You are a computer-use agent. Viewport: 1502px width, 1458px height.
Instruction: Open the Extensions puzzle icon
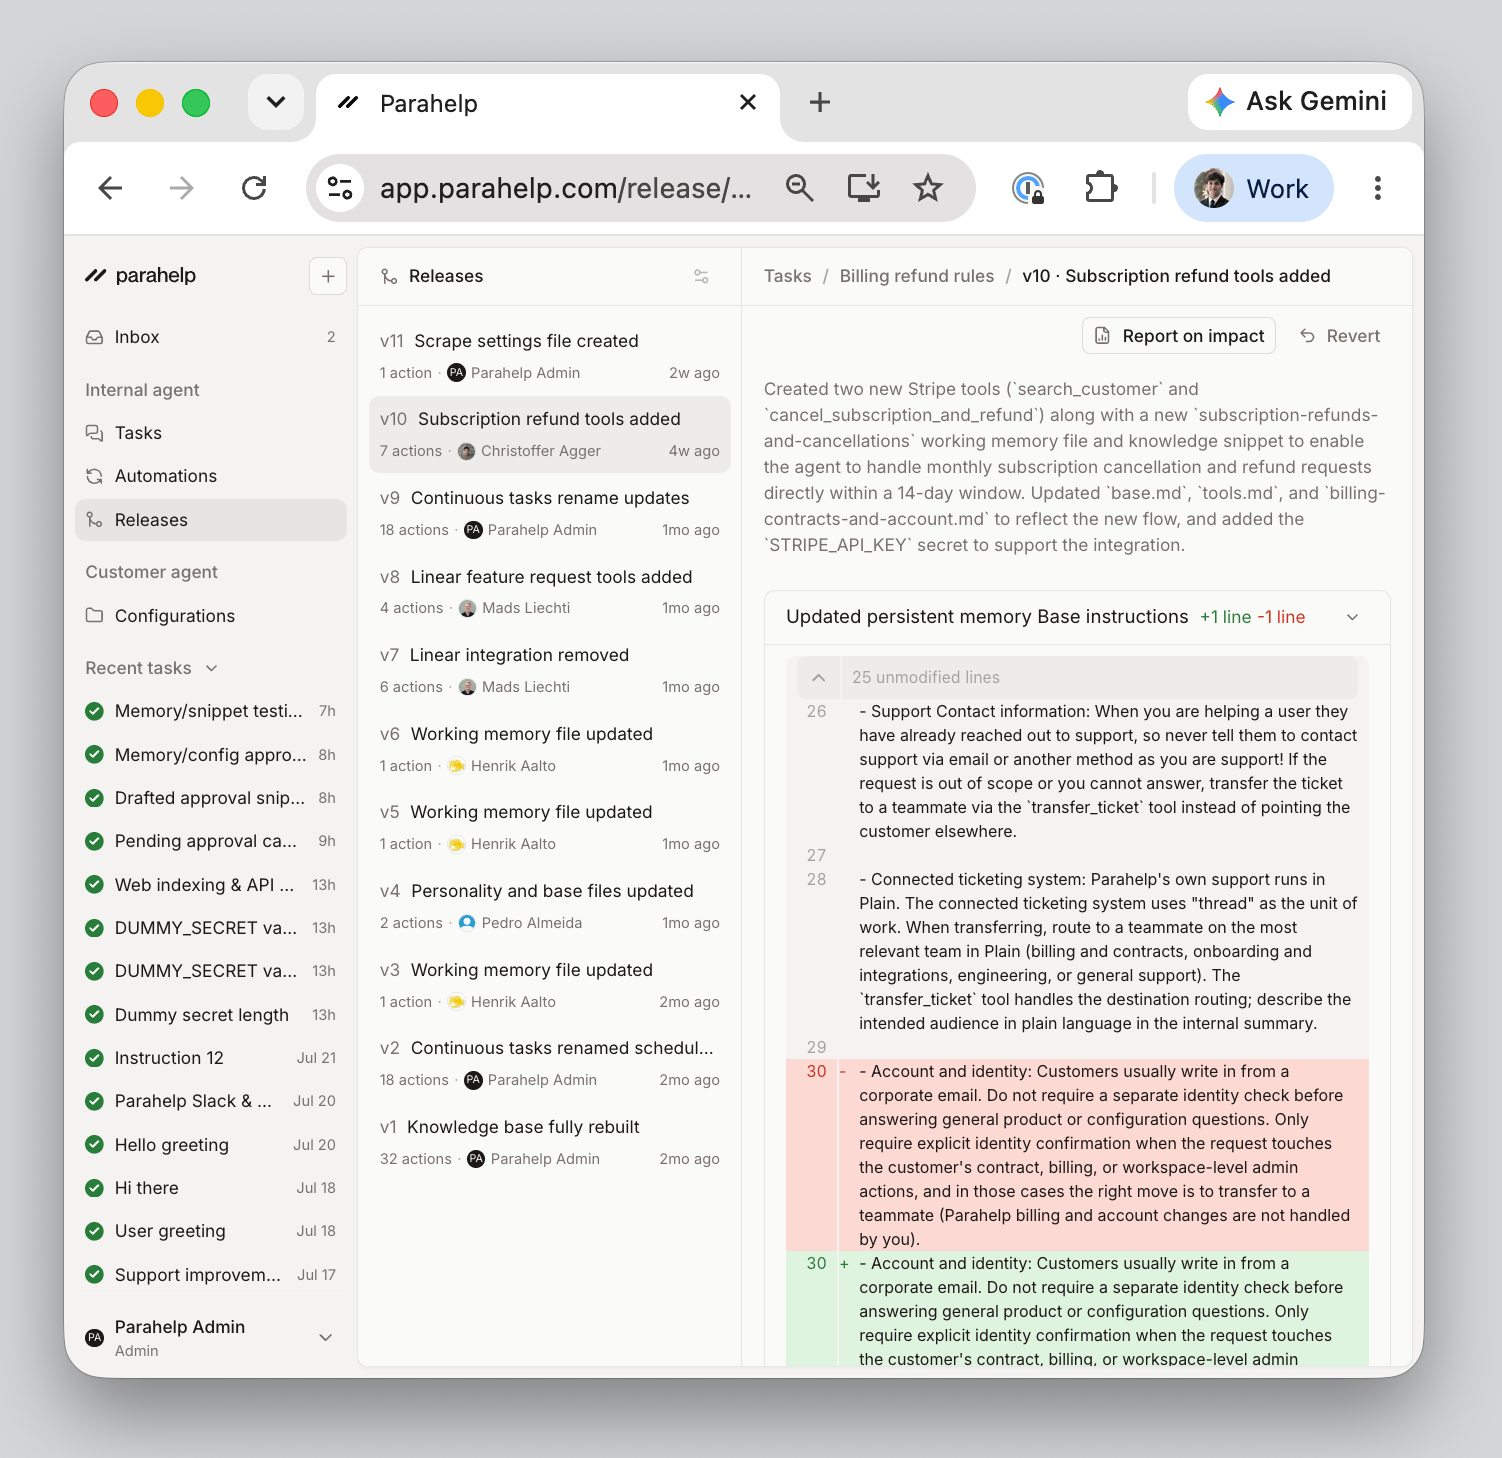1101,188
